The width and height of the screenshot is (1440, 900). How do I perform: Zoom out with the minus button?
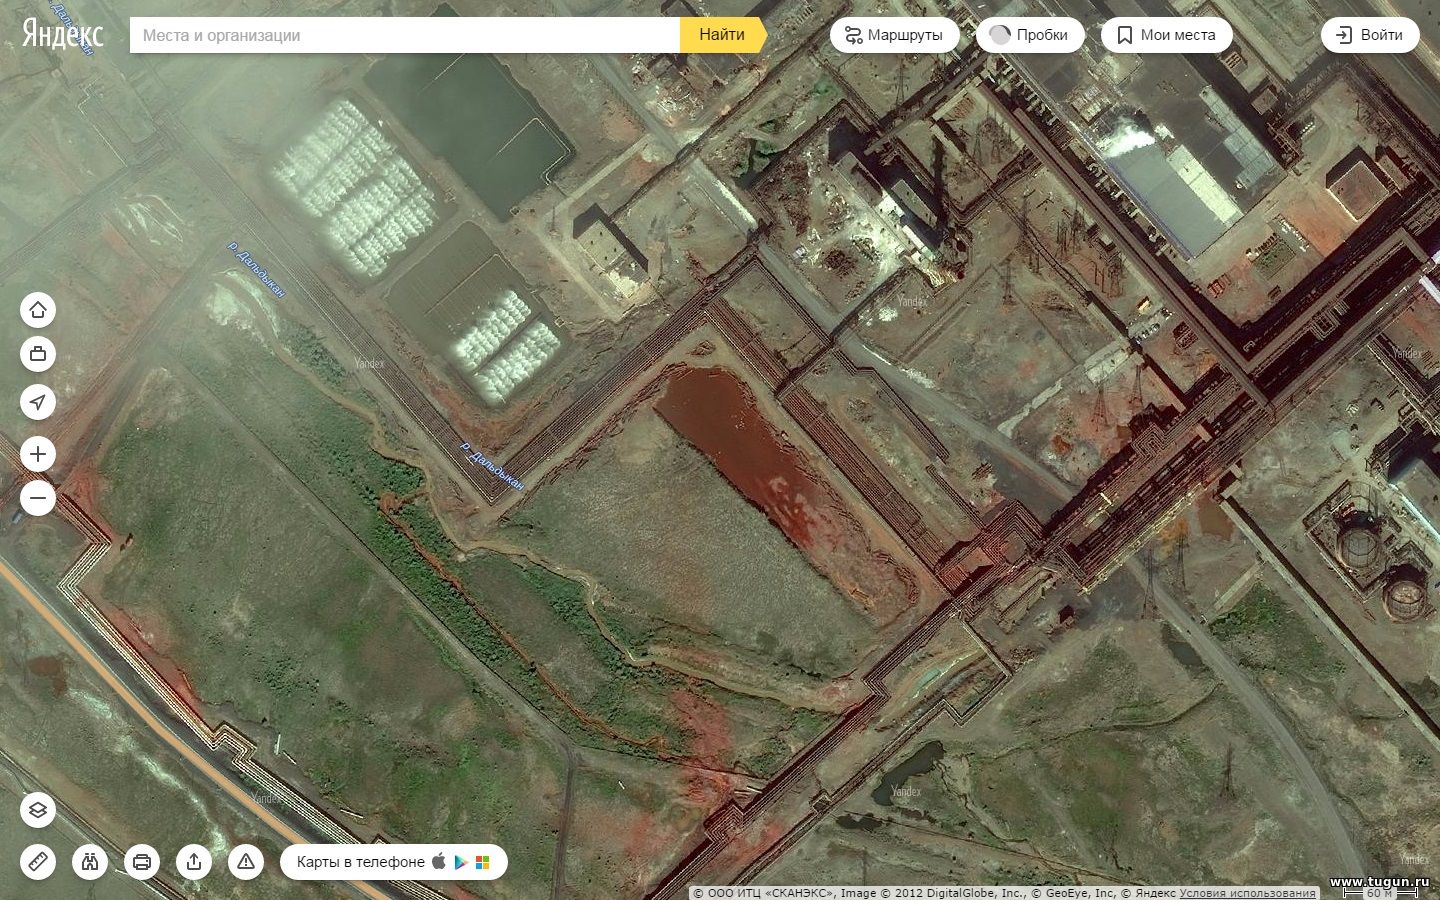coord(38,498)
